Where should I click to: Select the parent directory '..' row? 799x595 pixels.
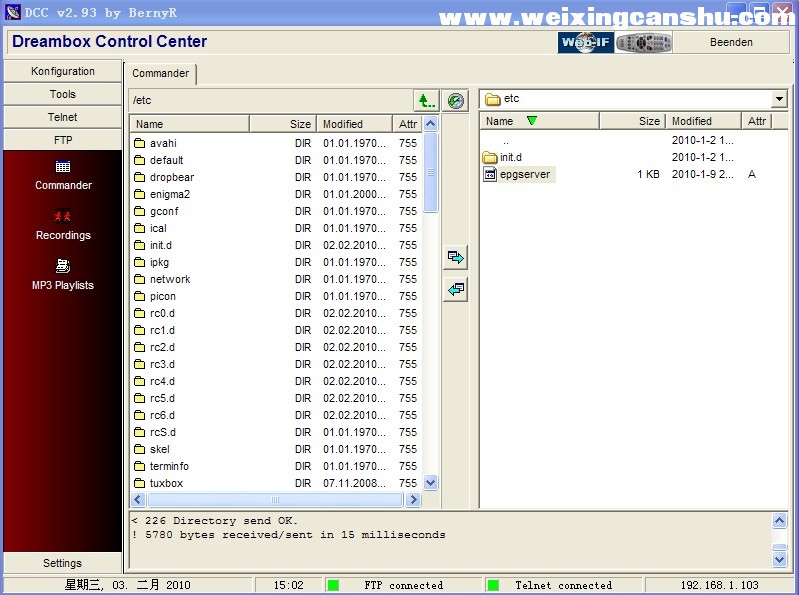[634, 140]
